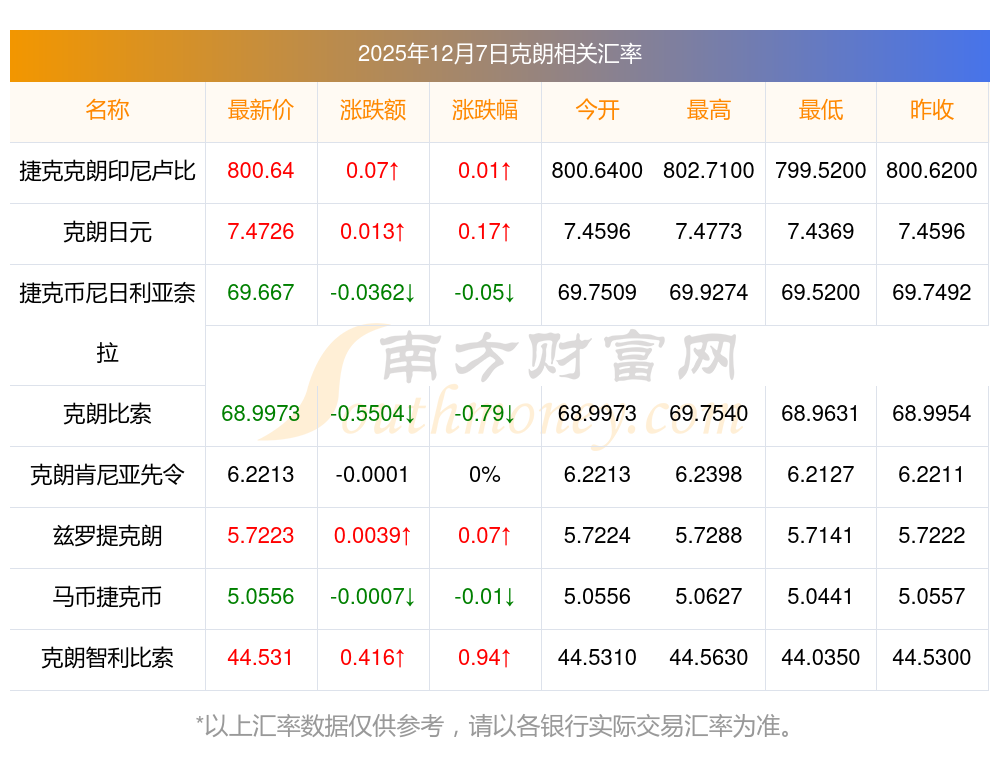Select the 马币捷克币 row name
The width and height of the screenshot is (1000, 757).
pyautogui.click(x=107, y=597)
